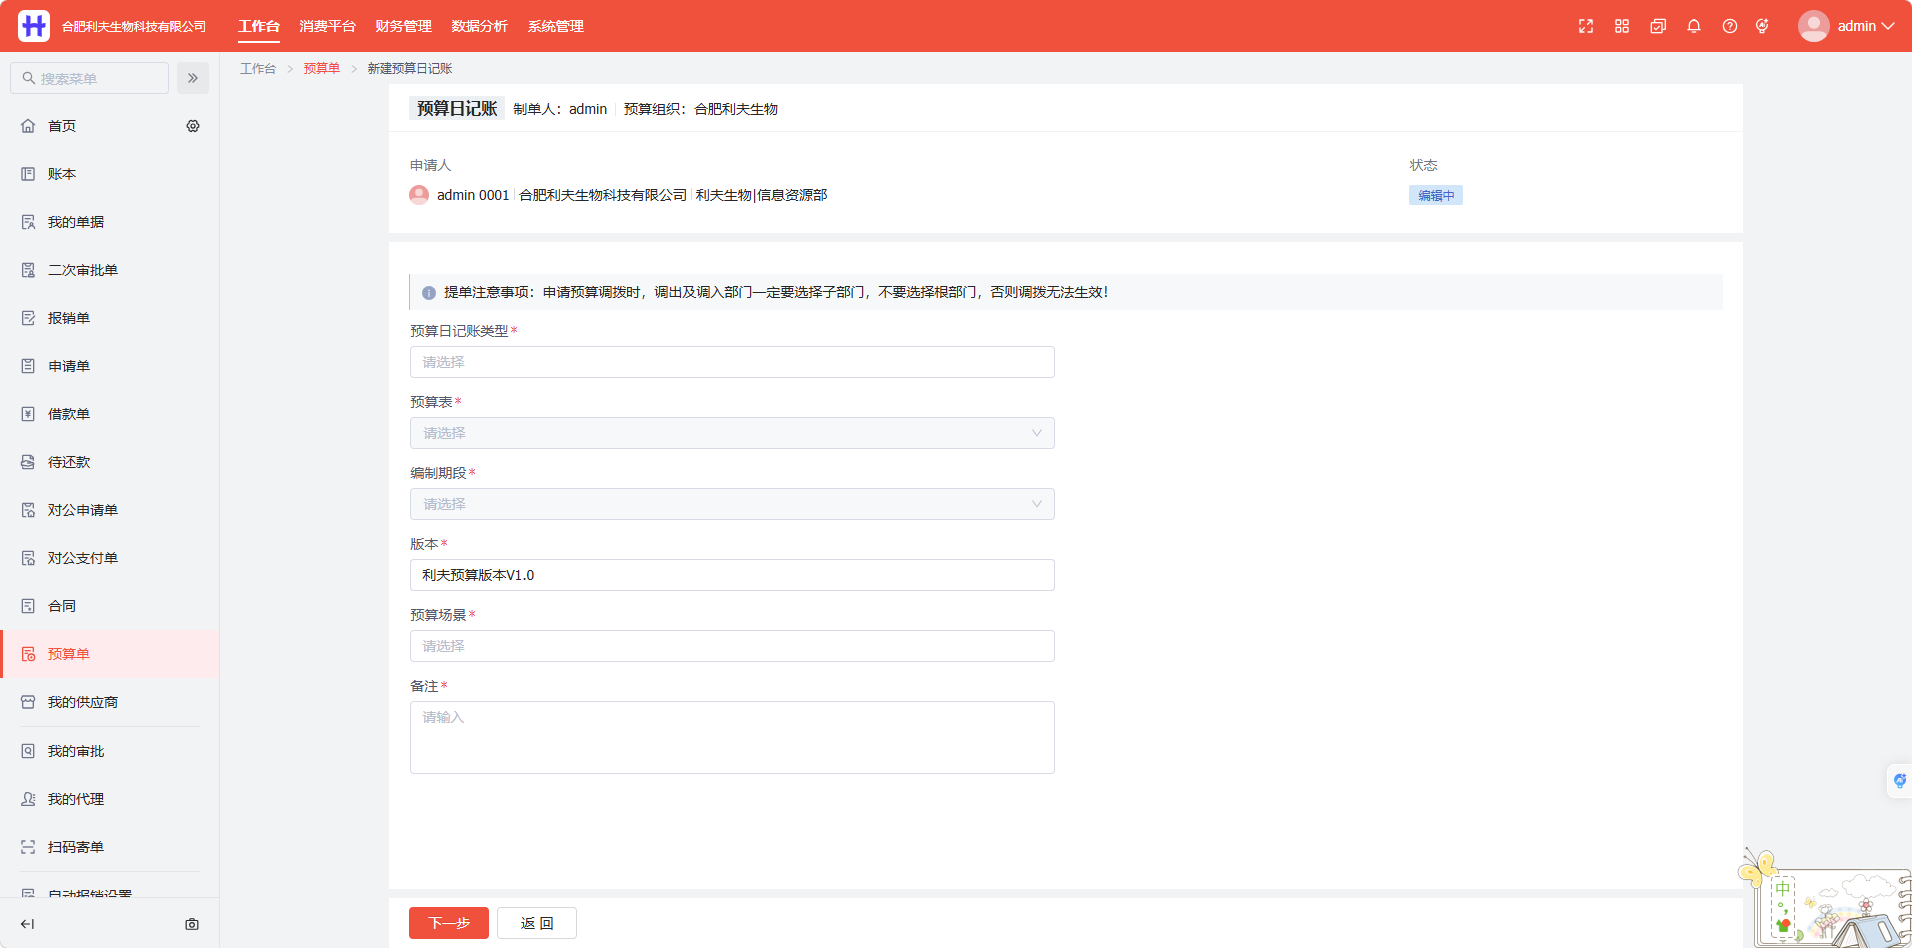
Task: Open the apps grid icon
Action: click(x=1622, y=26)
